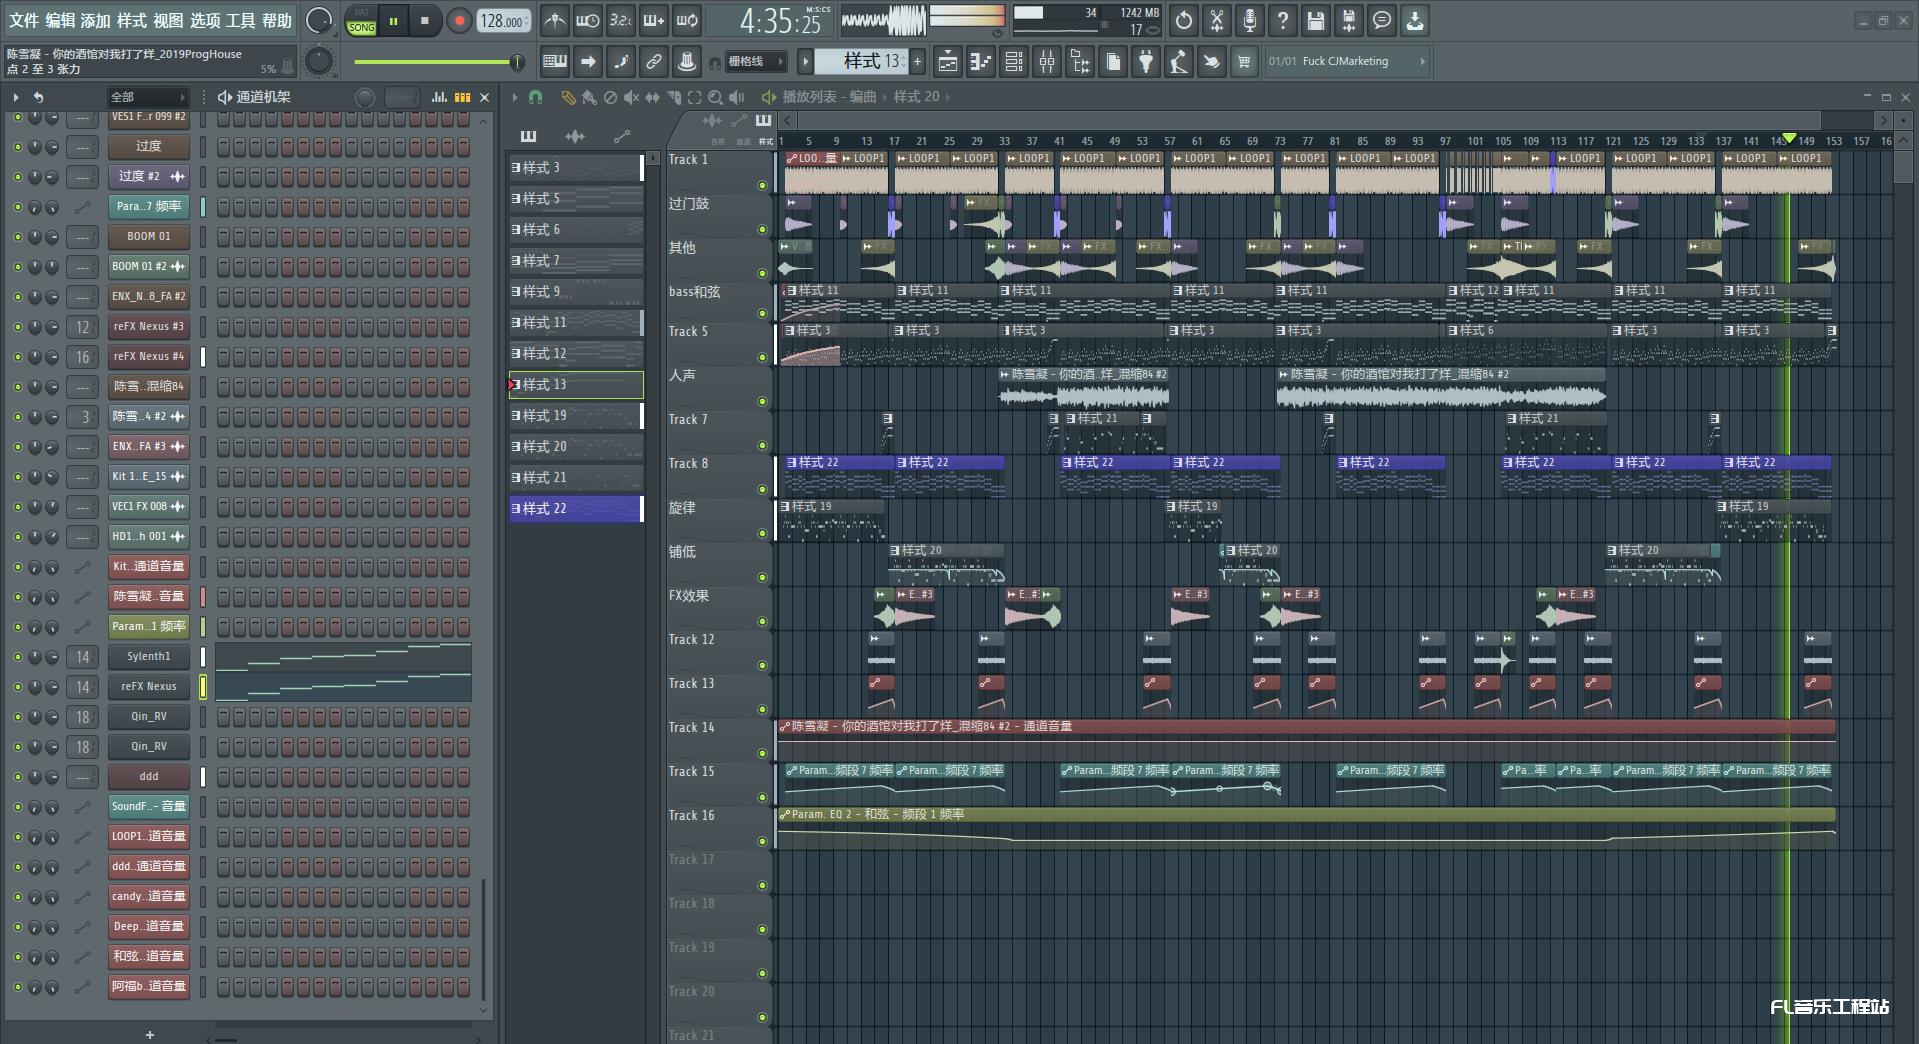Toggle the step edit footprints icon
This screenshot has height=1044, width=1919.
click(x=621, y=61)
